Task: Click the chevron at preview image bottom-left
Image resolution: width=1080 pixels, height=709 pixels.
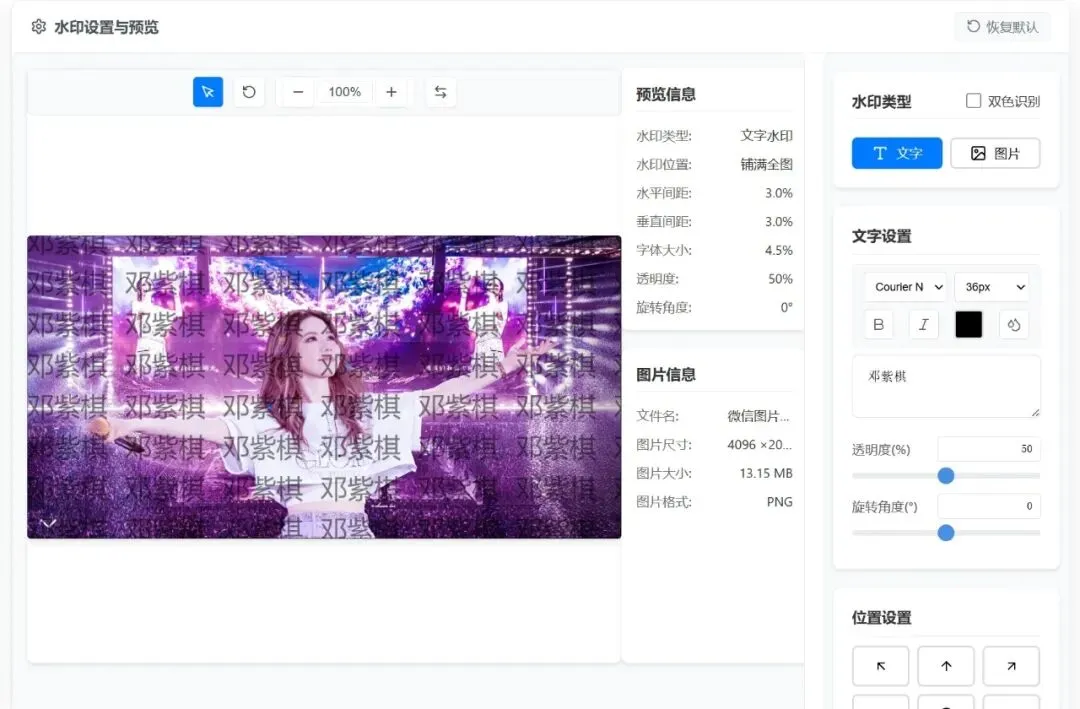Action: [48, 524]
